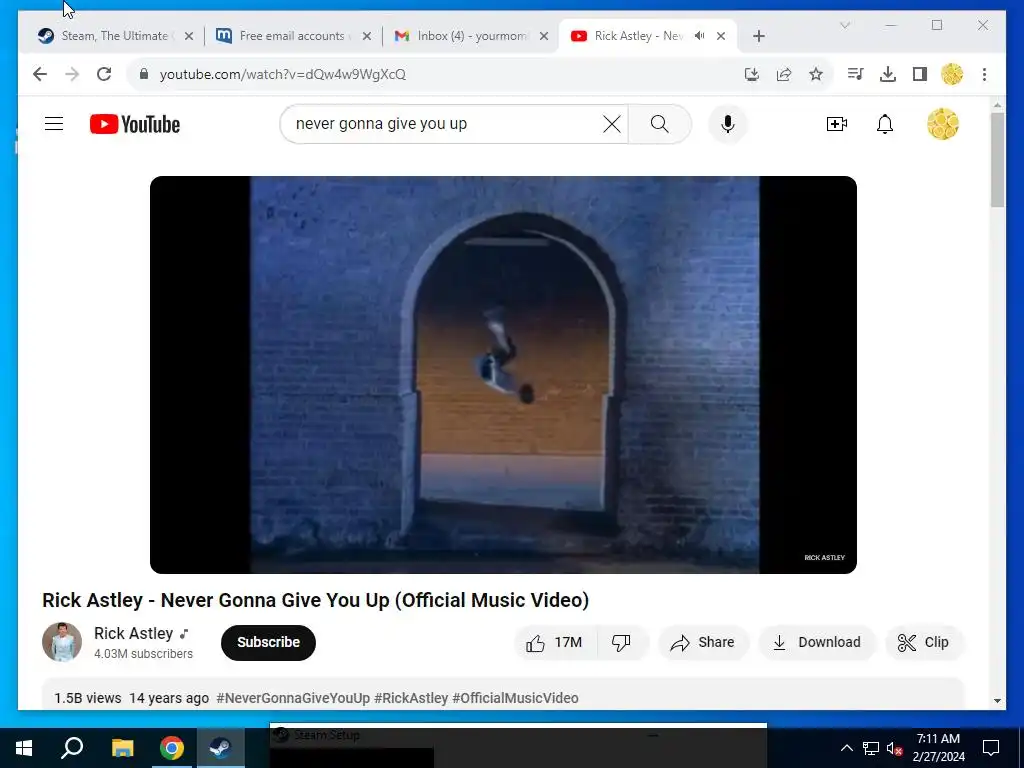Open Chrome media controls icon
This screenshot has width=1024, height=768.
point(856,74)
